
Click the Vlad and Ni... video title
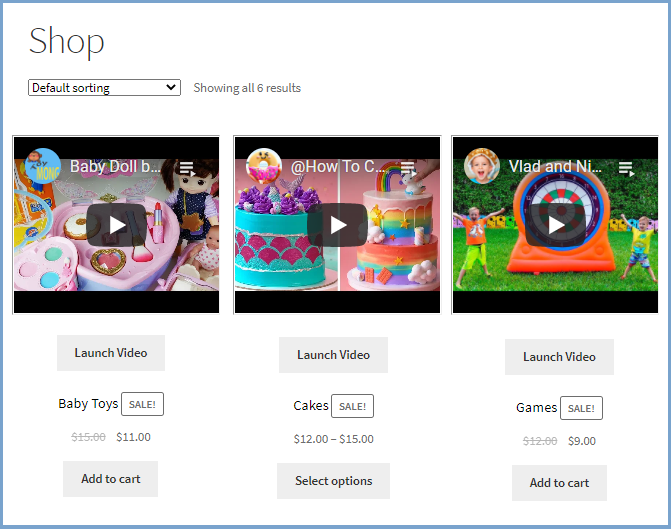click(x=555, y=166)
